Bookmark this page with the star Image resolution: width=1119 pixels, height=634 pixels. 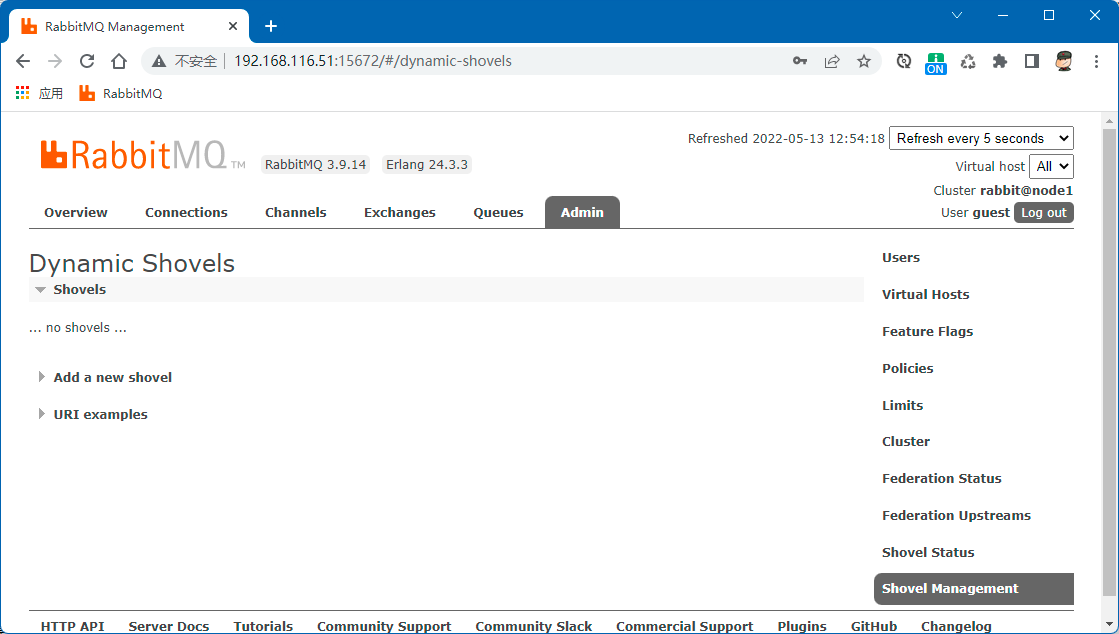click(864, 61)
